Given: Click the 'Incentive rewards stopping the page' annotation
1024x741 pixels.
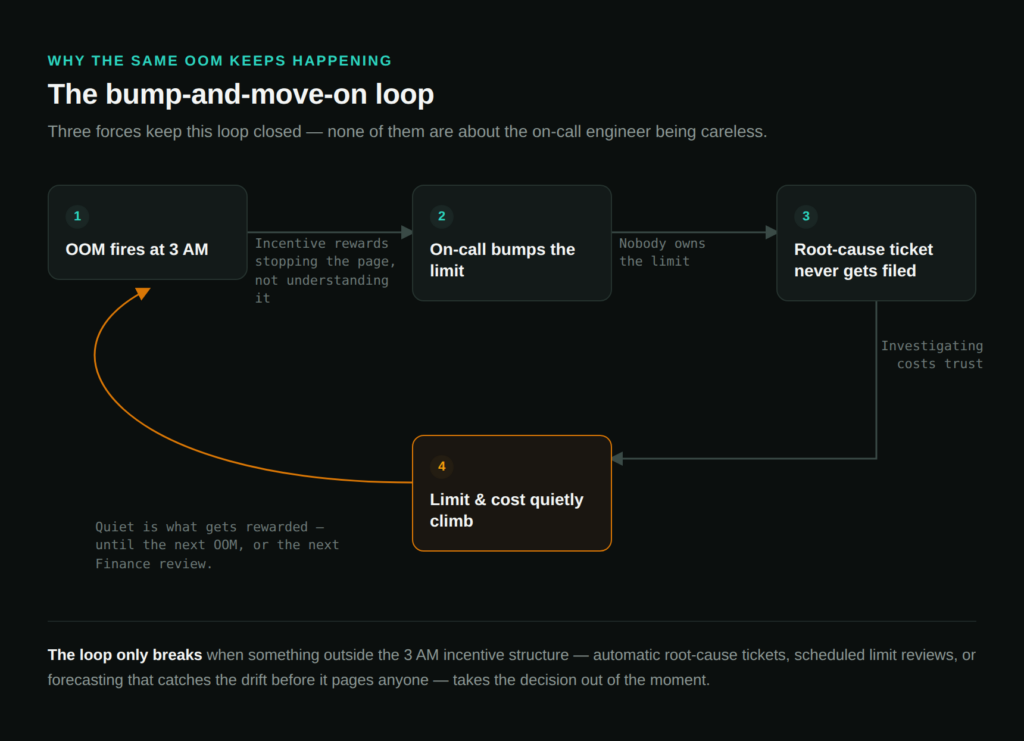Looking at the screenshot, I should (325, 270).
